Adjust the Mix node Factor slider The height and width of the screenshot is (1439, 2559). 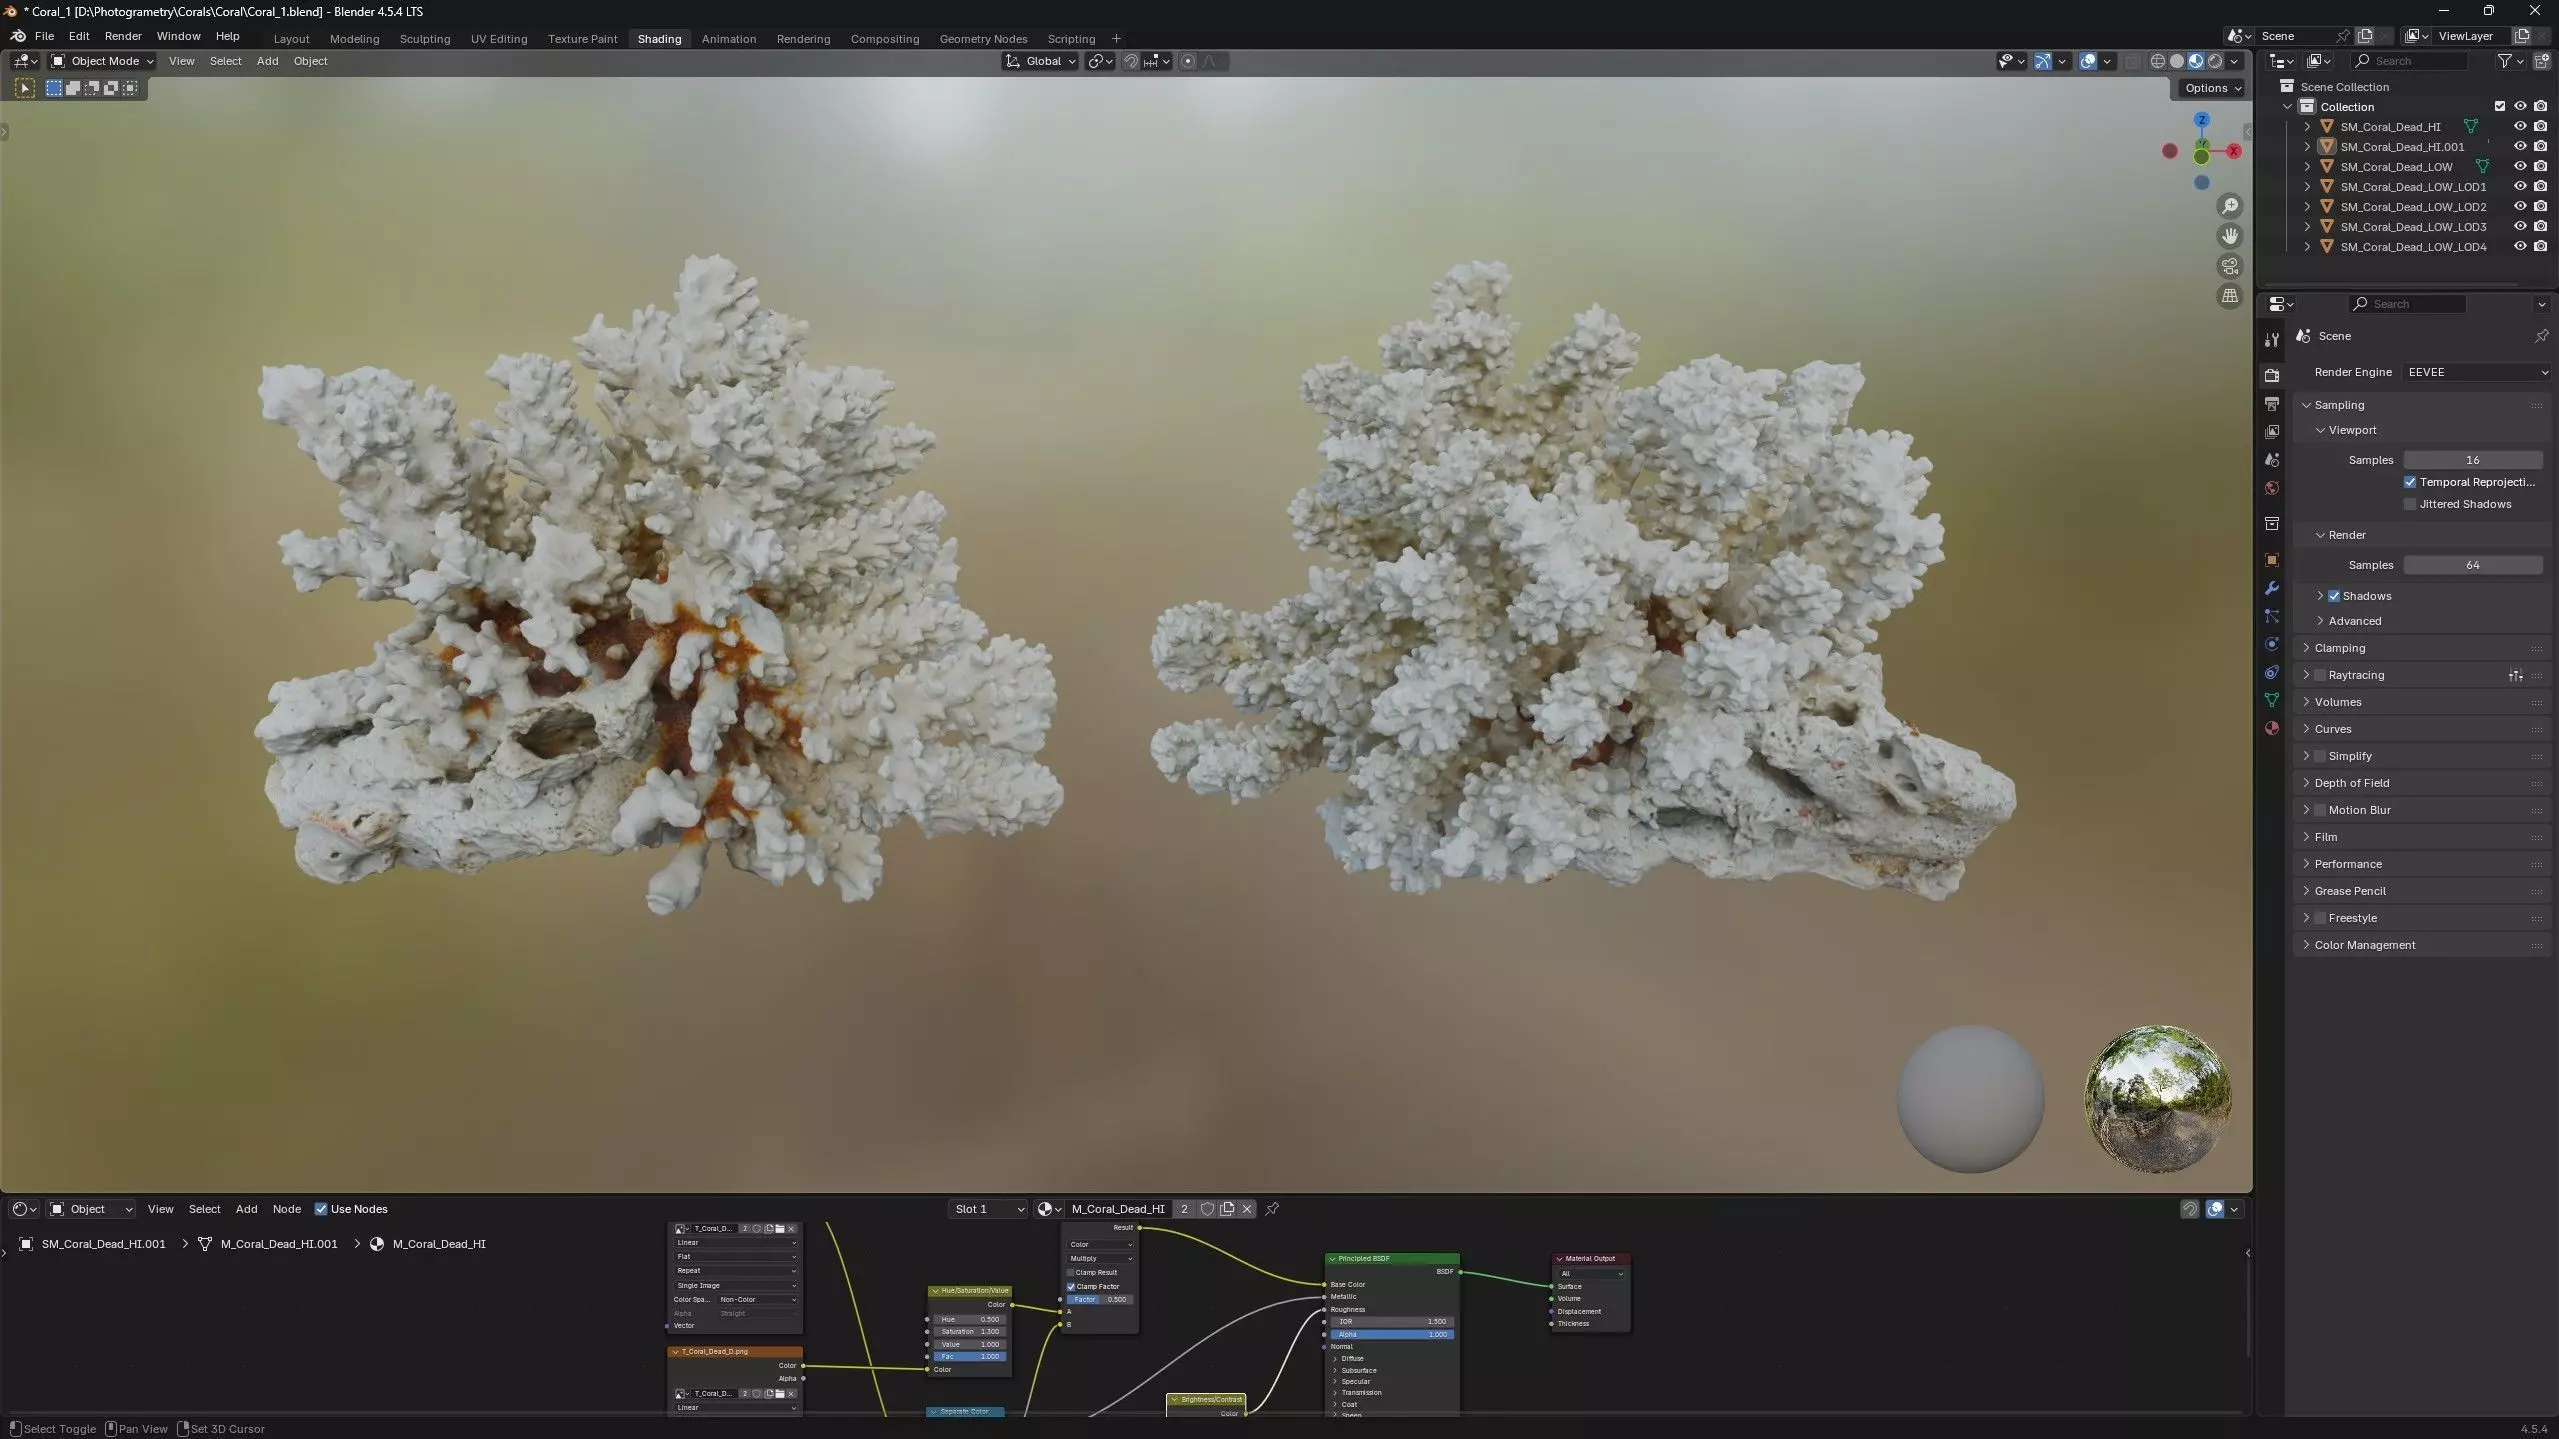coord(1100,1299)
